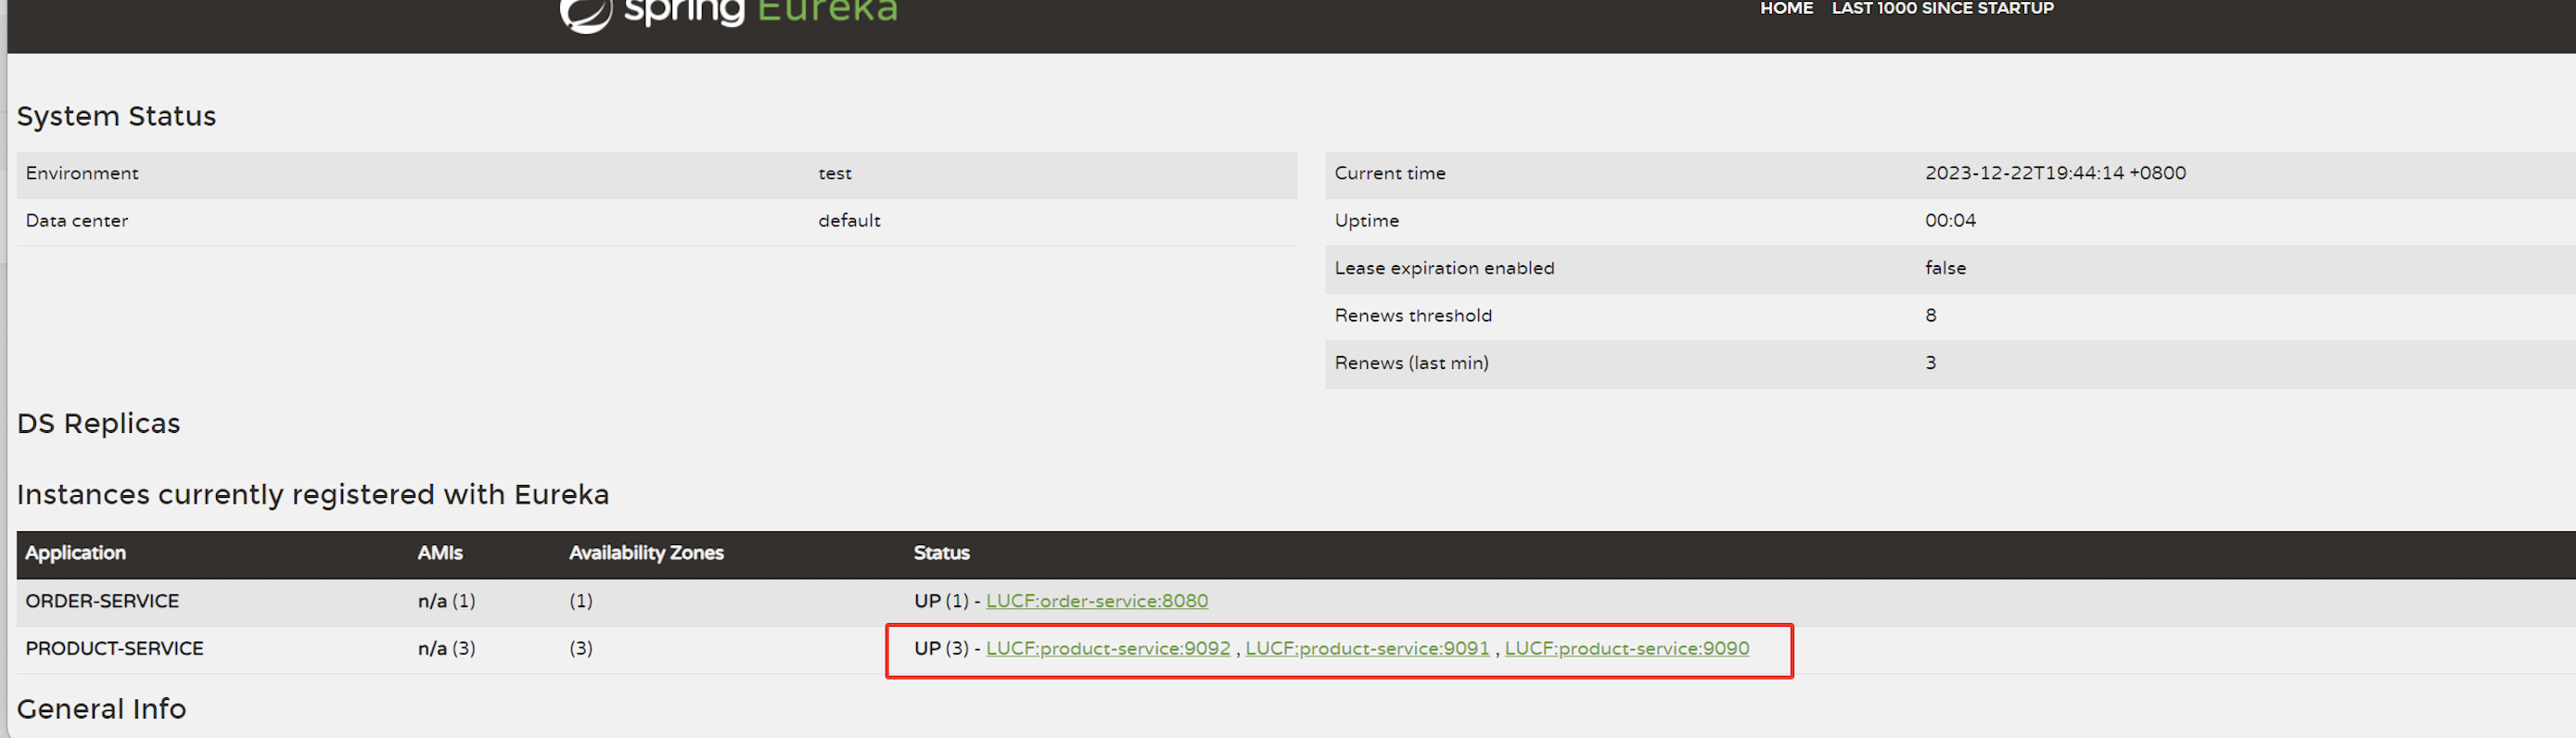Click the DS Replicas heading
The image size is (2576, 738).
pyautogui.click(x=98, y=423)
